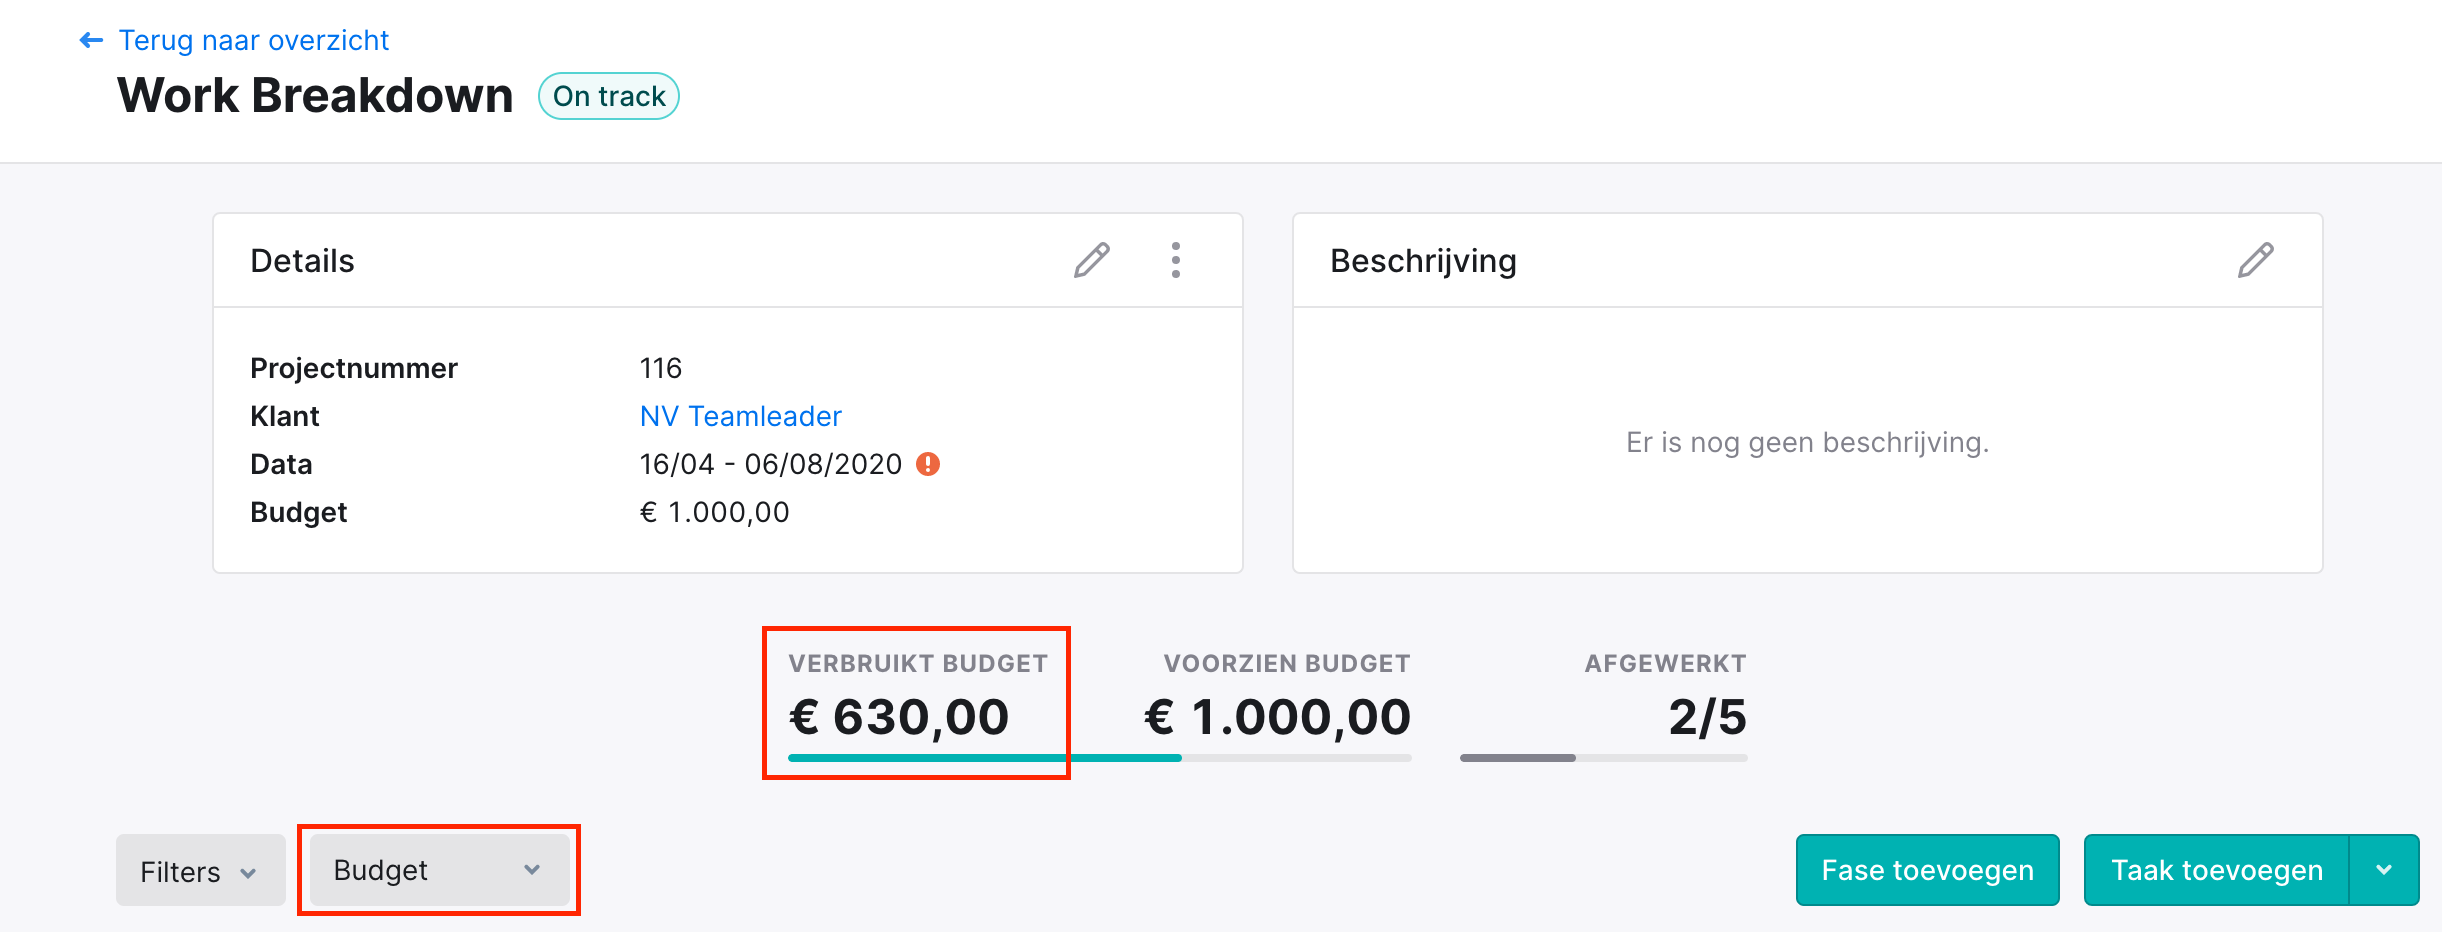The width and height of the screenshot is (2442, 932).
Task: Click the back arrow icon
Action: tap(91, 40)
